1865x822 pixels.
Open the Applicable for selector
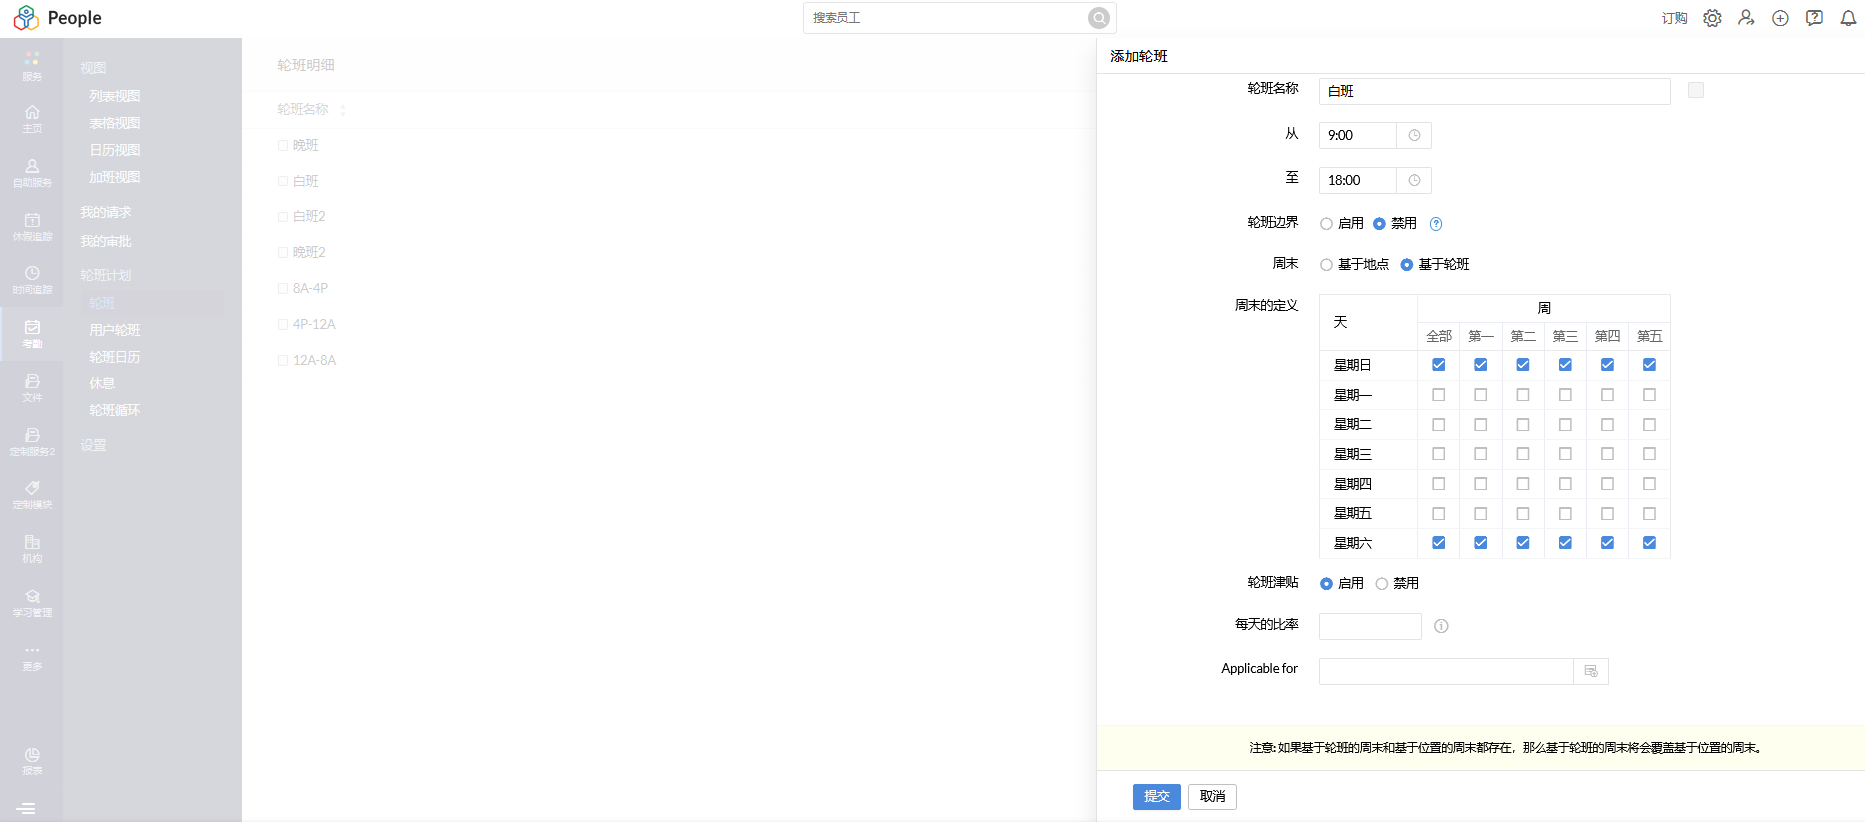(1590, 671)
